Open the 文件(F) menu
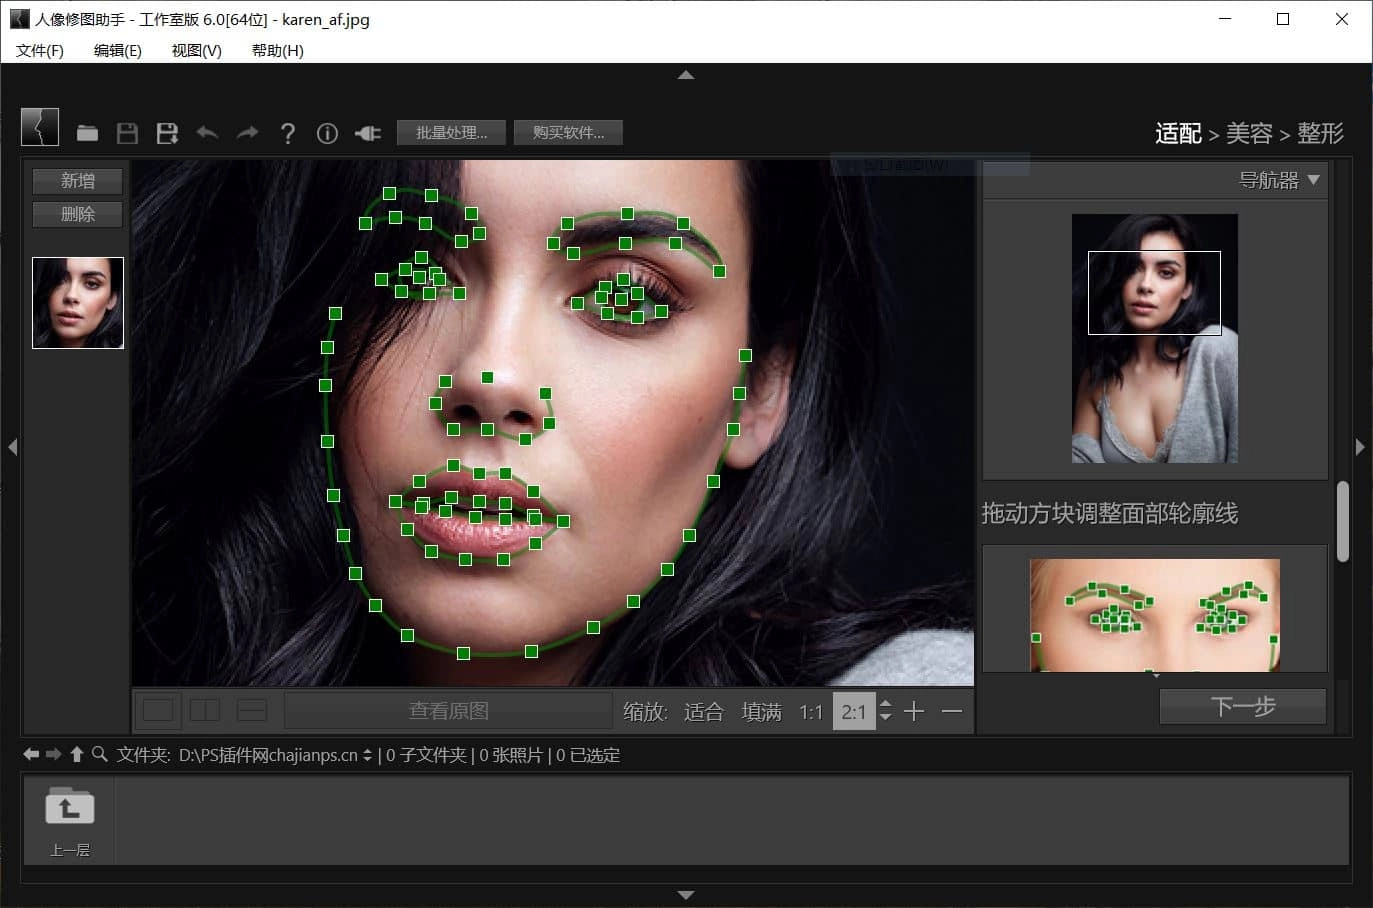The height and width of the screenshot is (908, 1373). pos(40,50)
